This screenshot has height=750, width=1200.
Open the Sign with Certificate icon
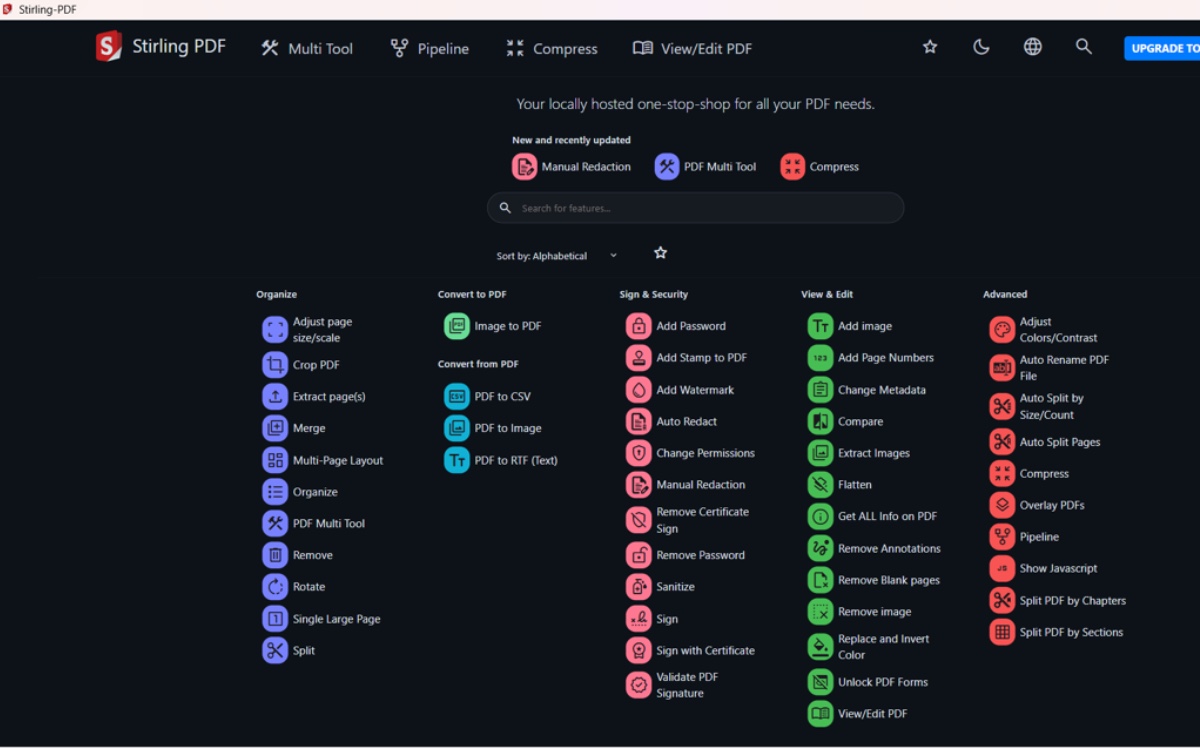[639, 650]
